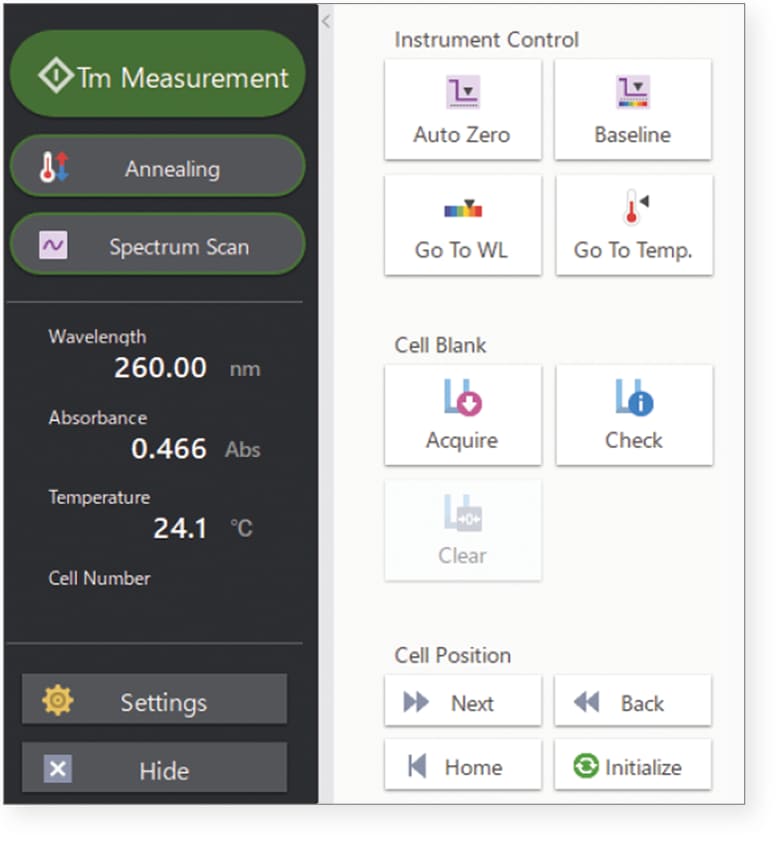Click the gear icon on Settings

[x=58, y=700]
